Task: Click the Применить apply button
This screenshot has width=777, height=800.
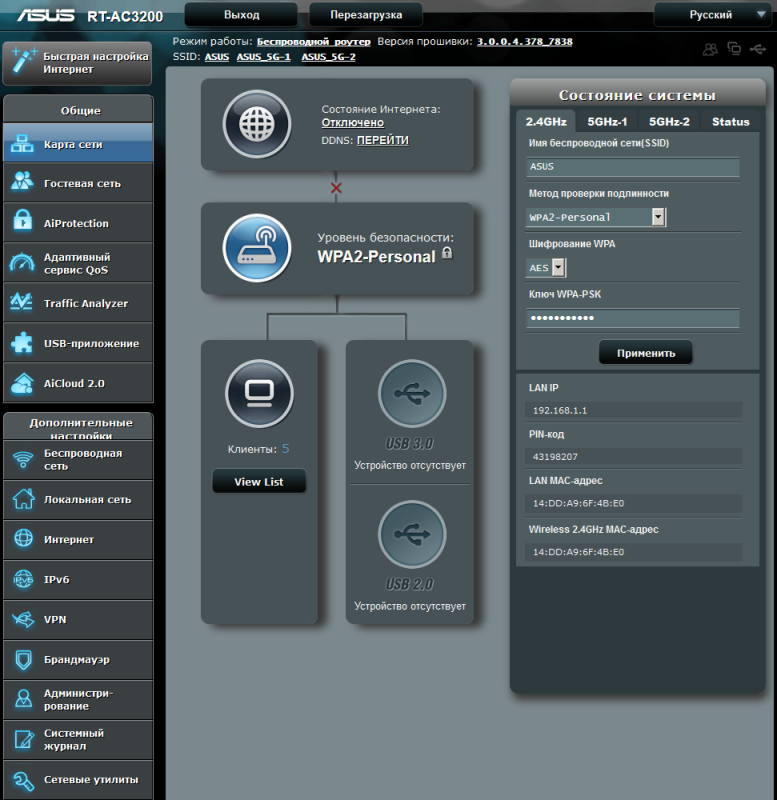Action: [x=646, y=353]
